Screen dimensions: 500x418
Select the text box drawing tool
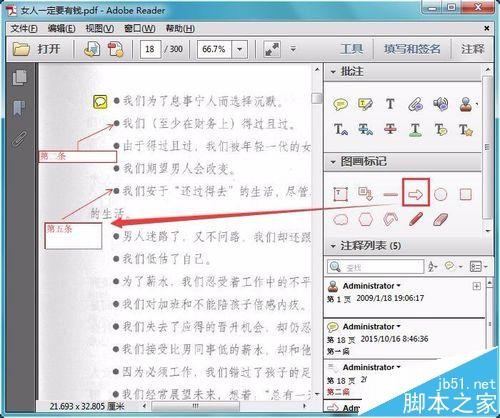[340, 194]
